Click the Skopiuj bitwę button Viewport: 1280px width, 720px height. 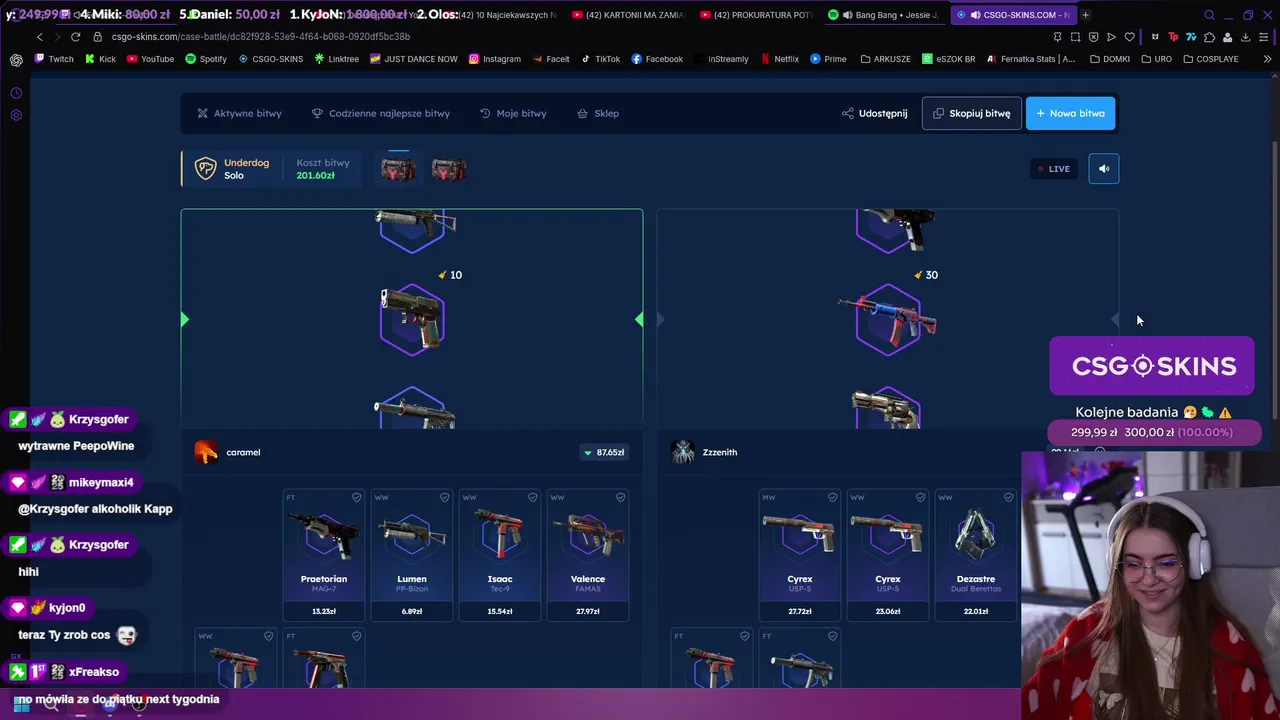[x=972, y=113]
